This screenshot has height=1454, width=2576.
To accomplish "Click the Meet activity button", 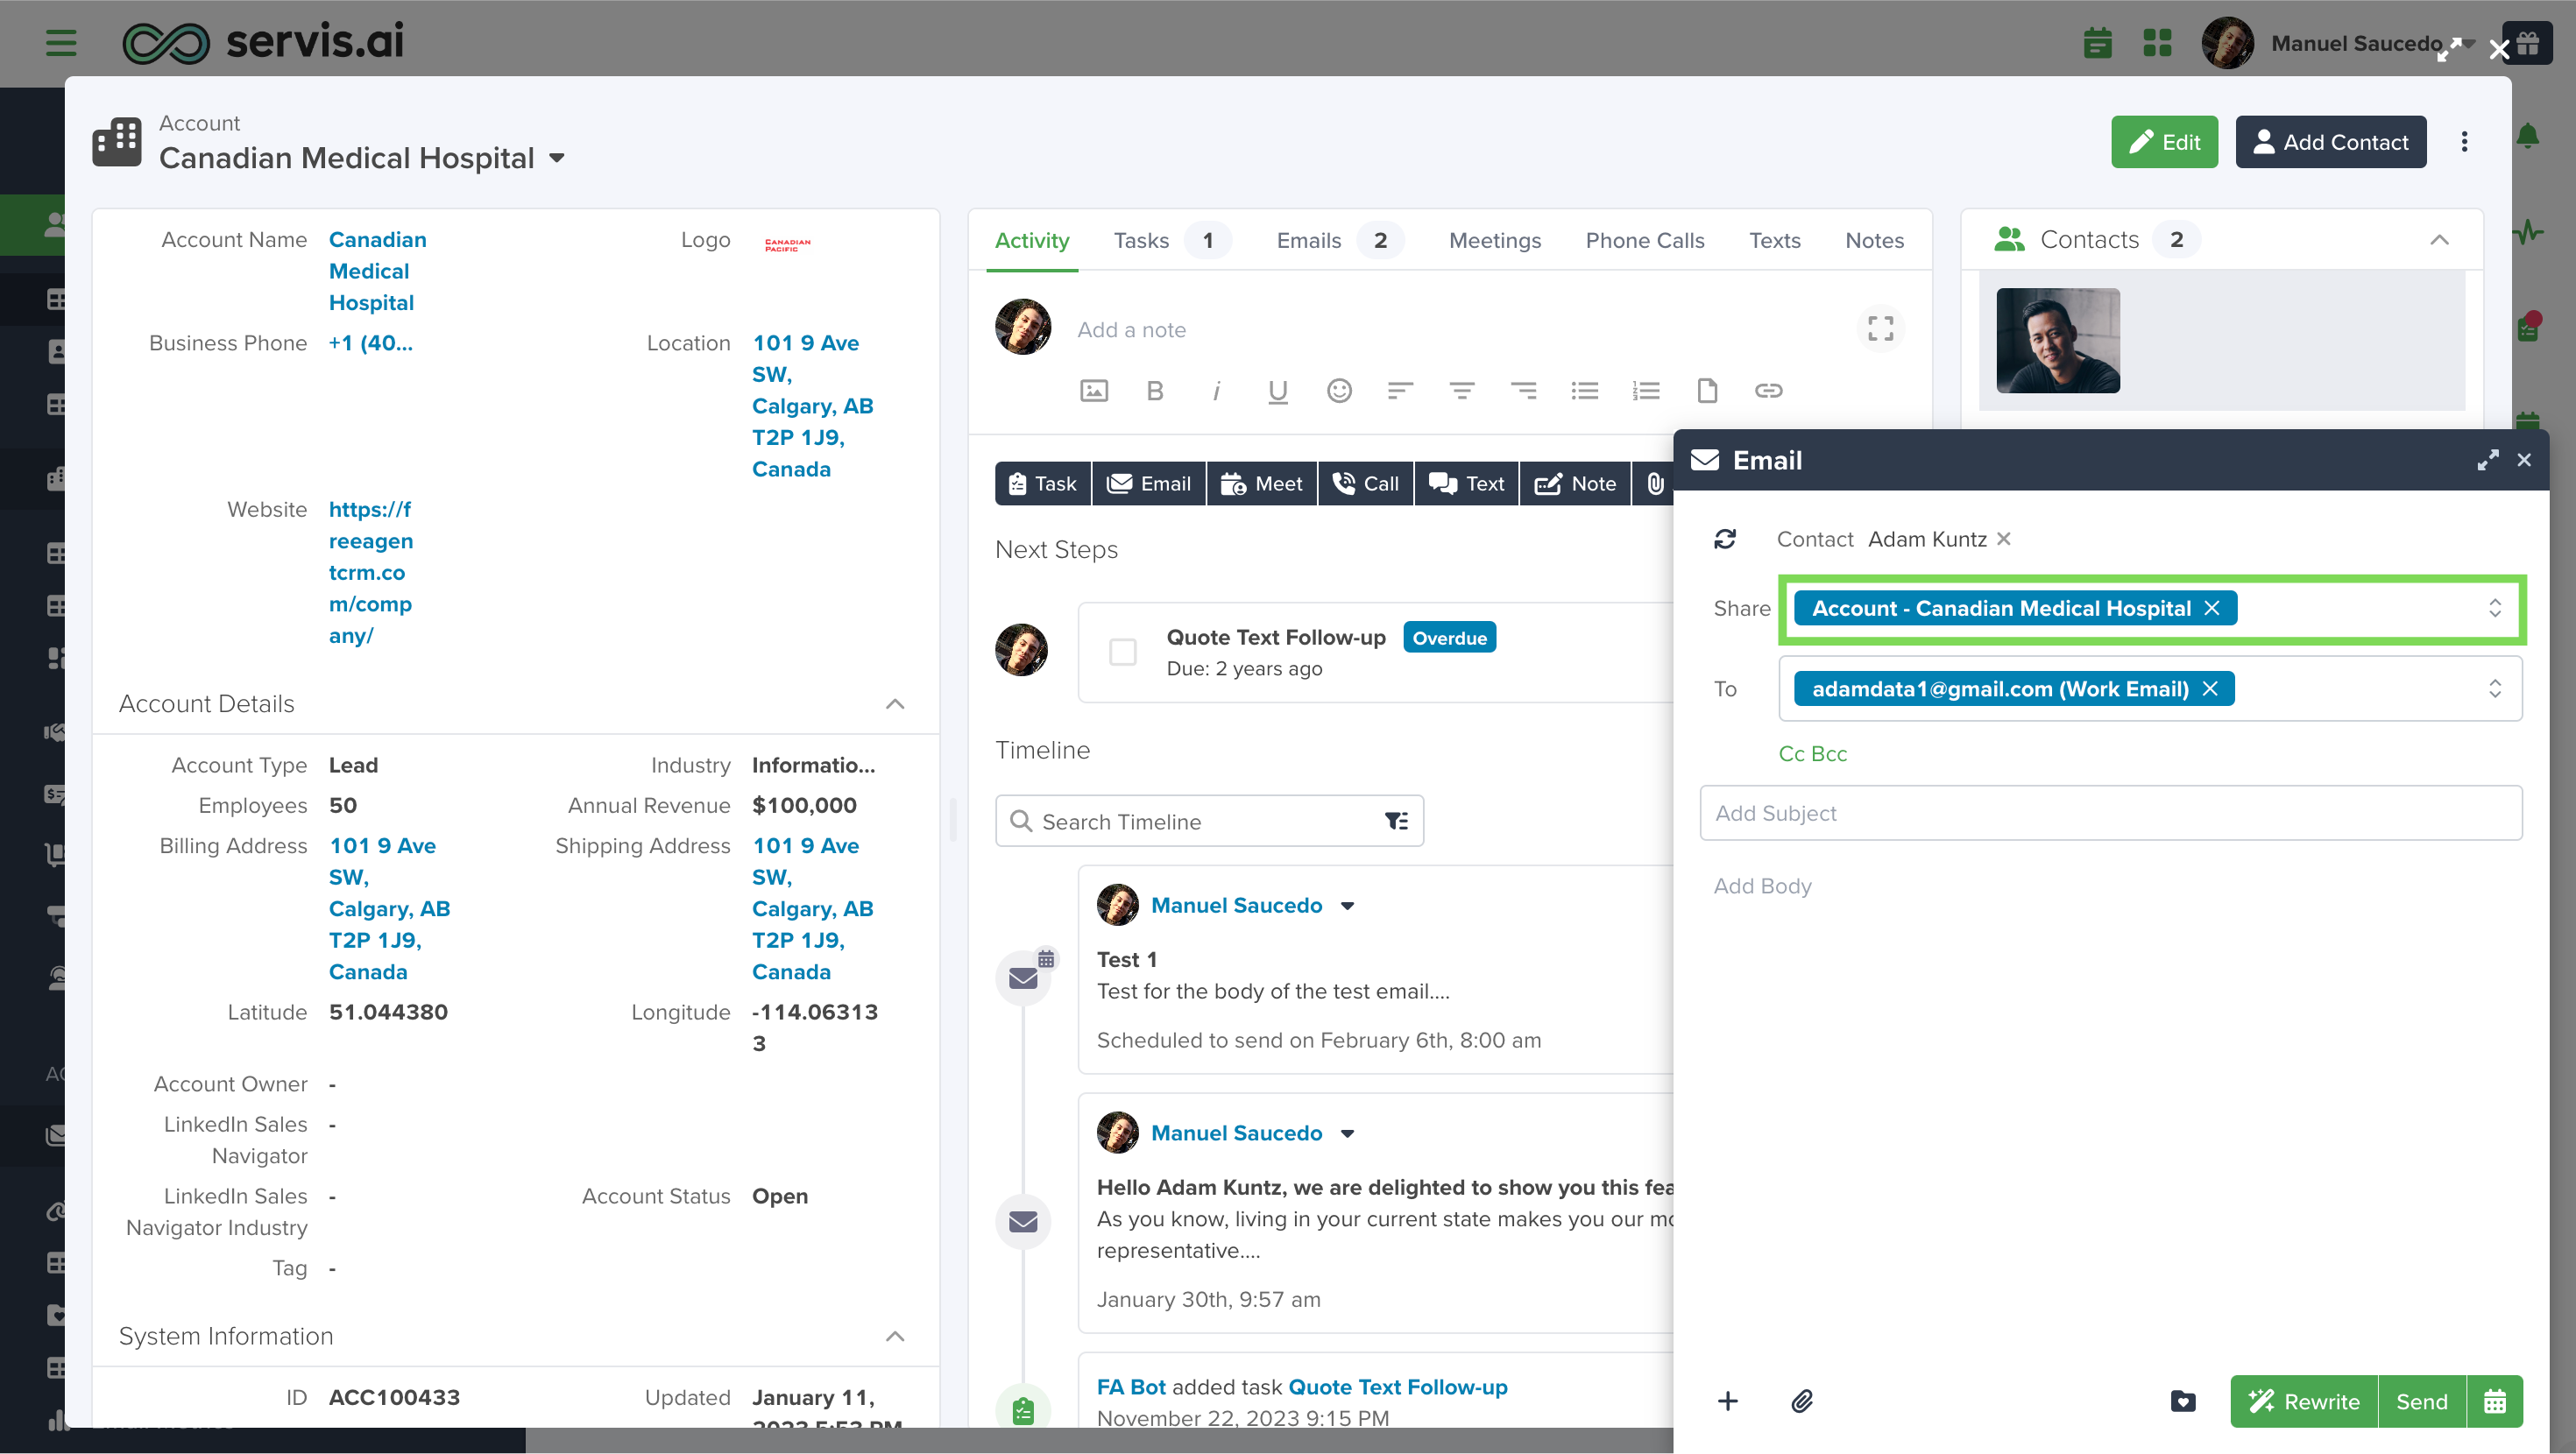I will pos(1261,484).
